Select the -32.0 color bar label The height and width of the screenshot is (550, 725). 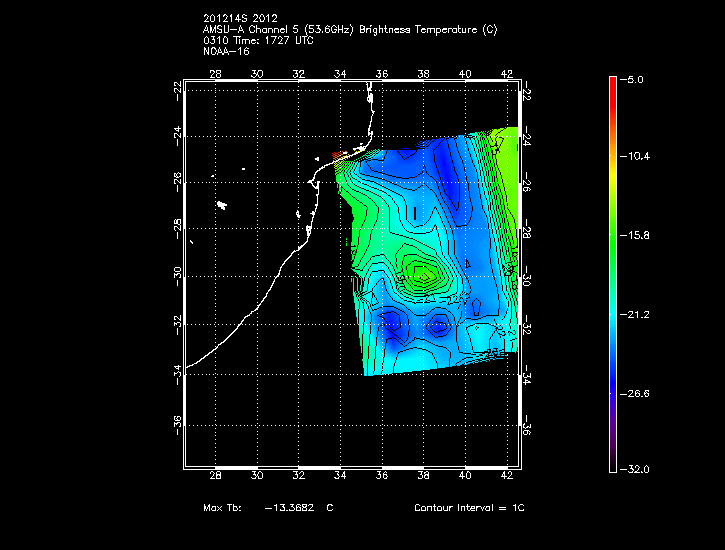tap(638, 469)
